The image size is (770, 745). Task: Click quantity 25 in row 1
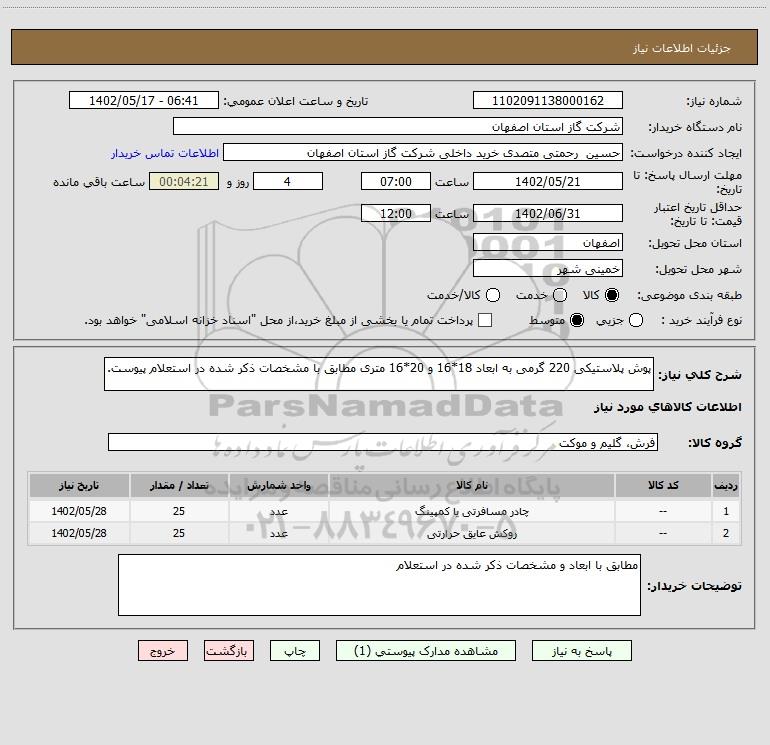coord(179,511)
